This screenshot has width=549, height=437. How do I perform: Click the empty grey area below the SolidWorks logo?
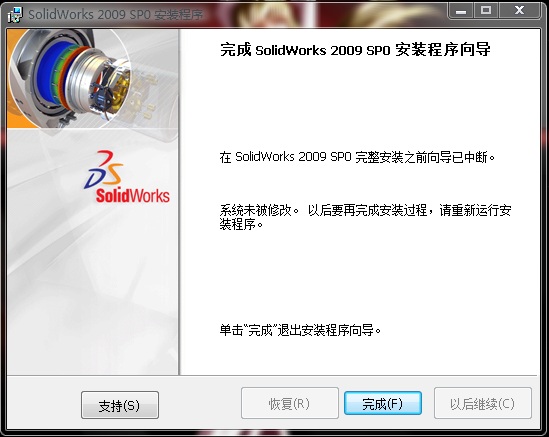93,291
